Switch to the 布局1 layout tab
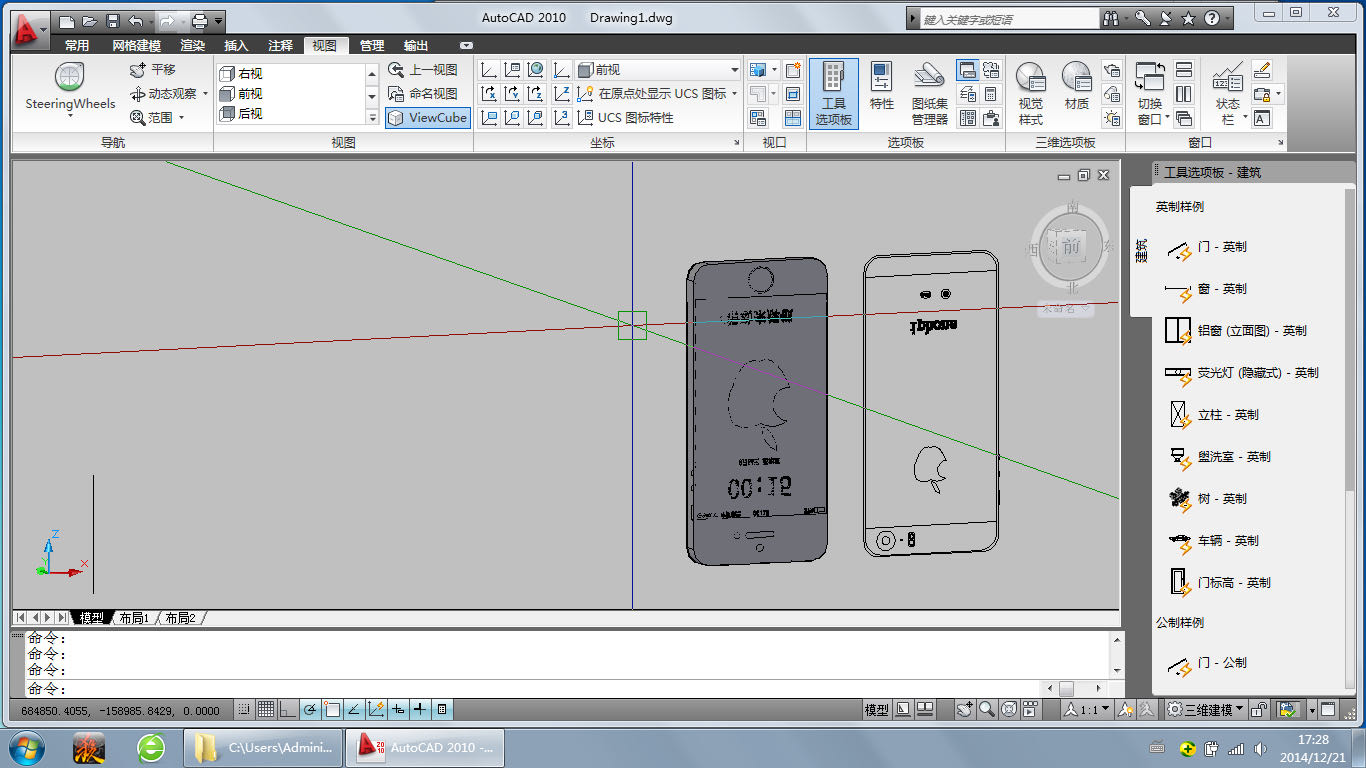This screenshot has height=768, width=1366. [x=133, y=618]
